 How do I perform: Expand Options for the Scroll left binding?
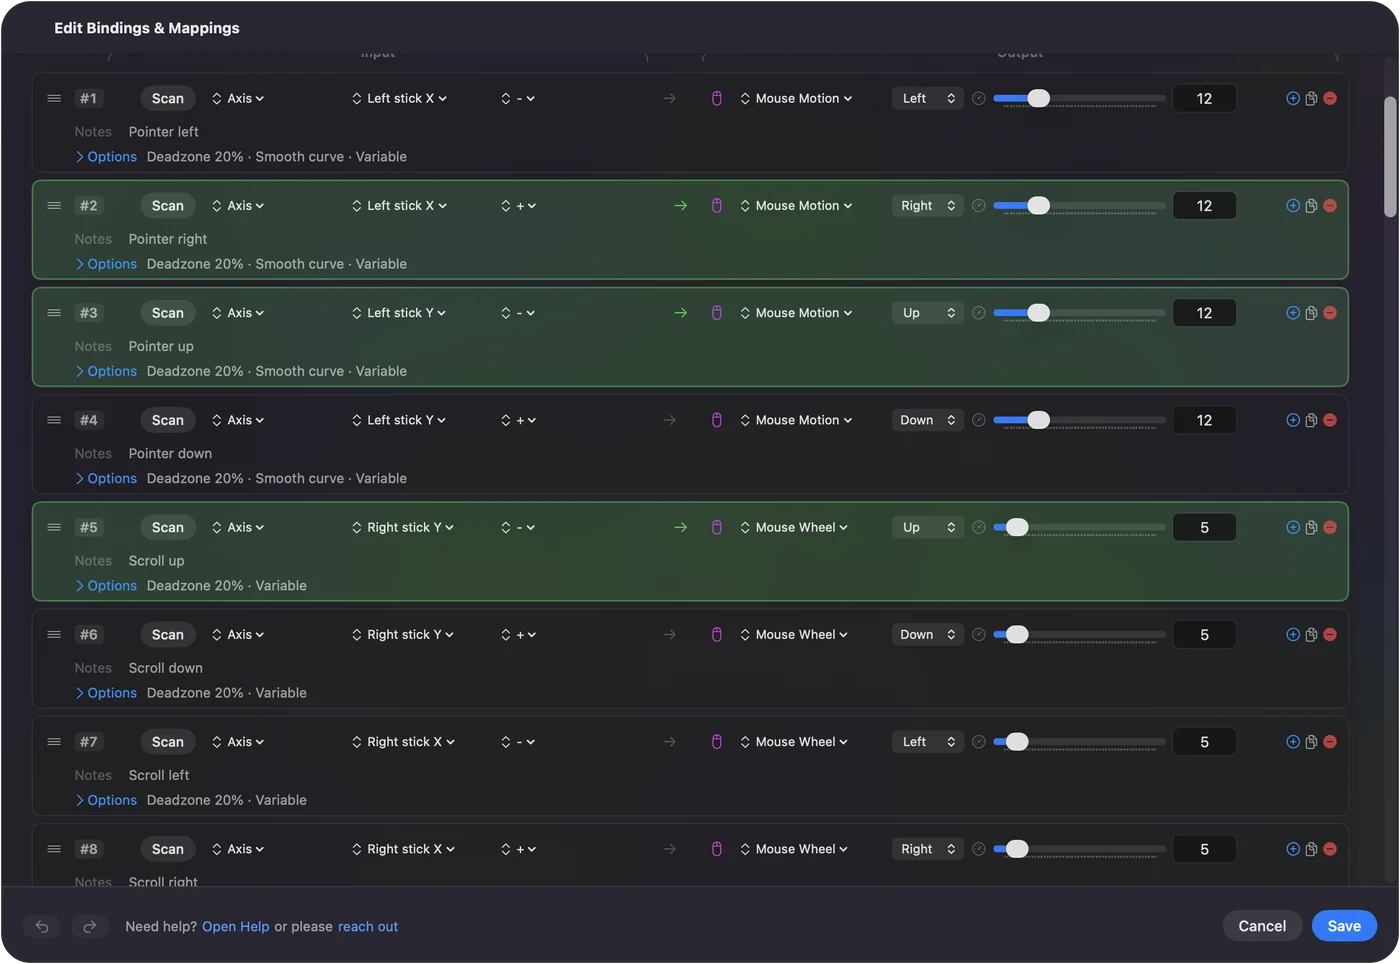point(106,800)
